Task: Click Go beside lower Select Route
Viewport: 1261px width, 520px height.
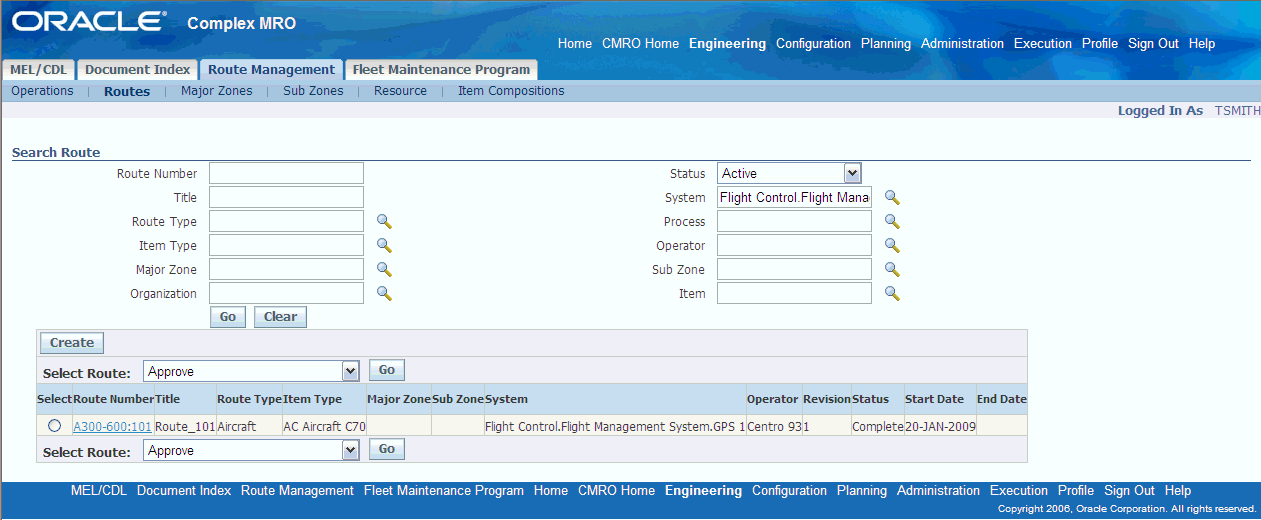Action: [x=387, y=450]
